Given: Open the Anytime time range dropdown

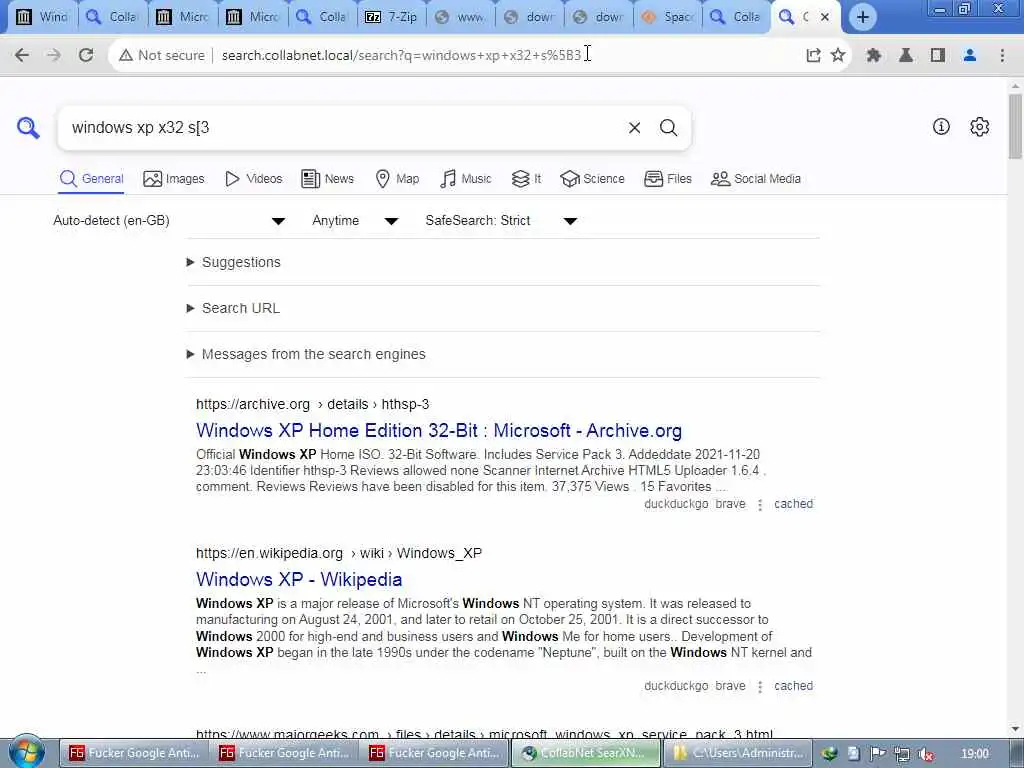Looking at the screenshot, I should [355, 221].
